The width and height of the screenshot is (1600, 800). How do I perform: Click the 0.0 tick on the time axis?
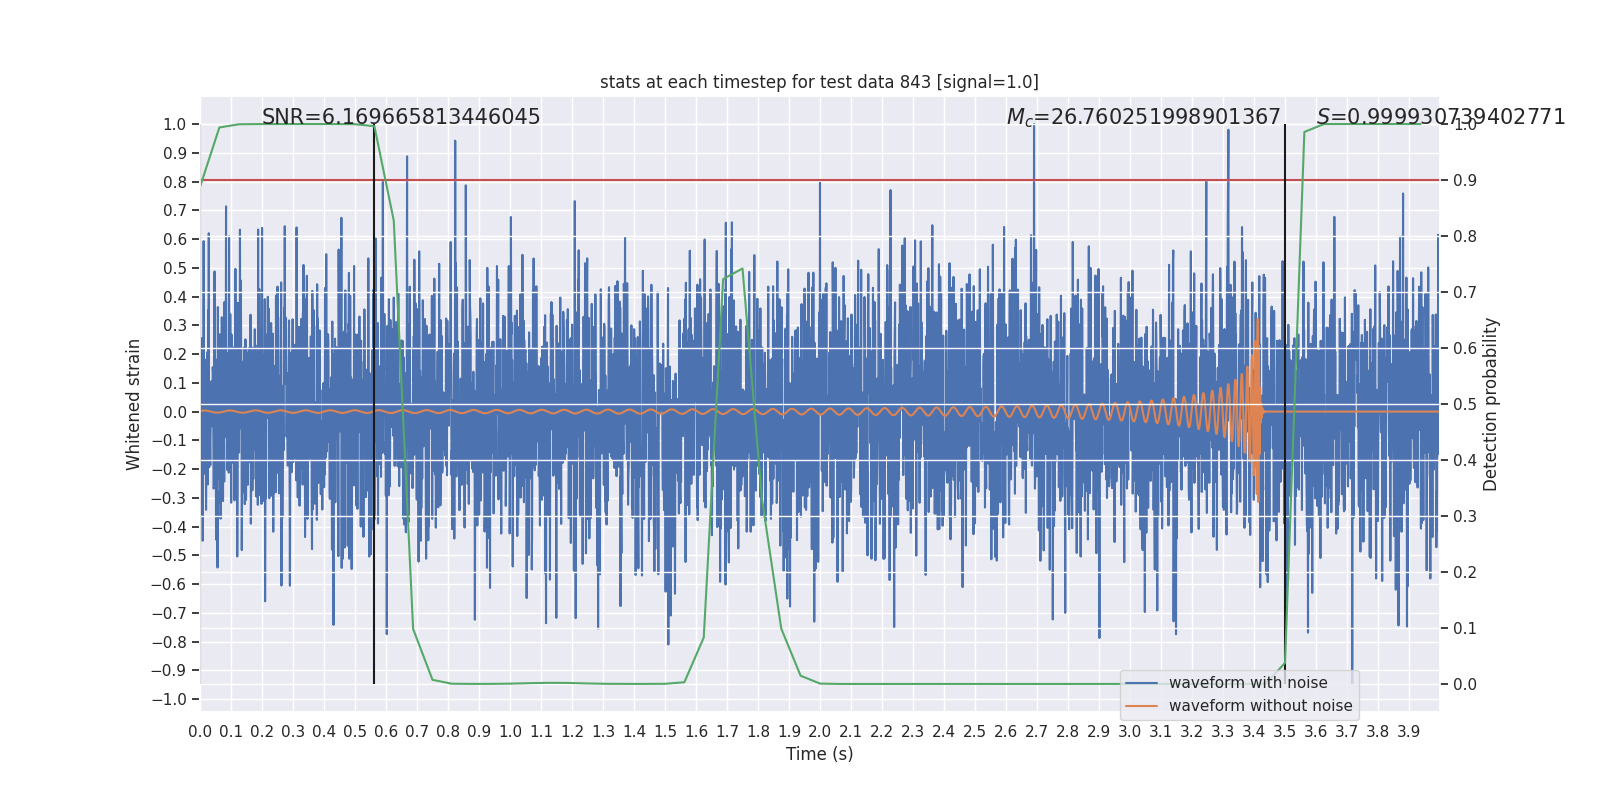[200, 732]
